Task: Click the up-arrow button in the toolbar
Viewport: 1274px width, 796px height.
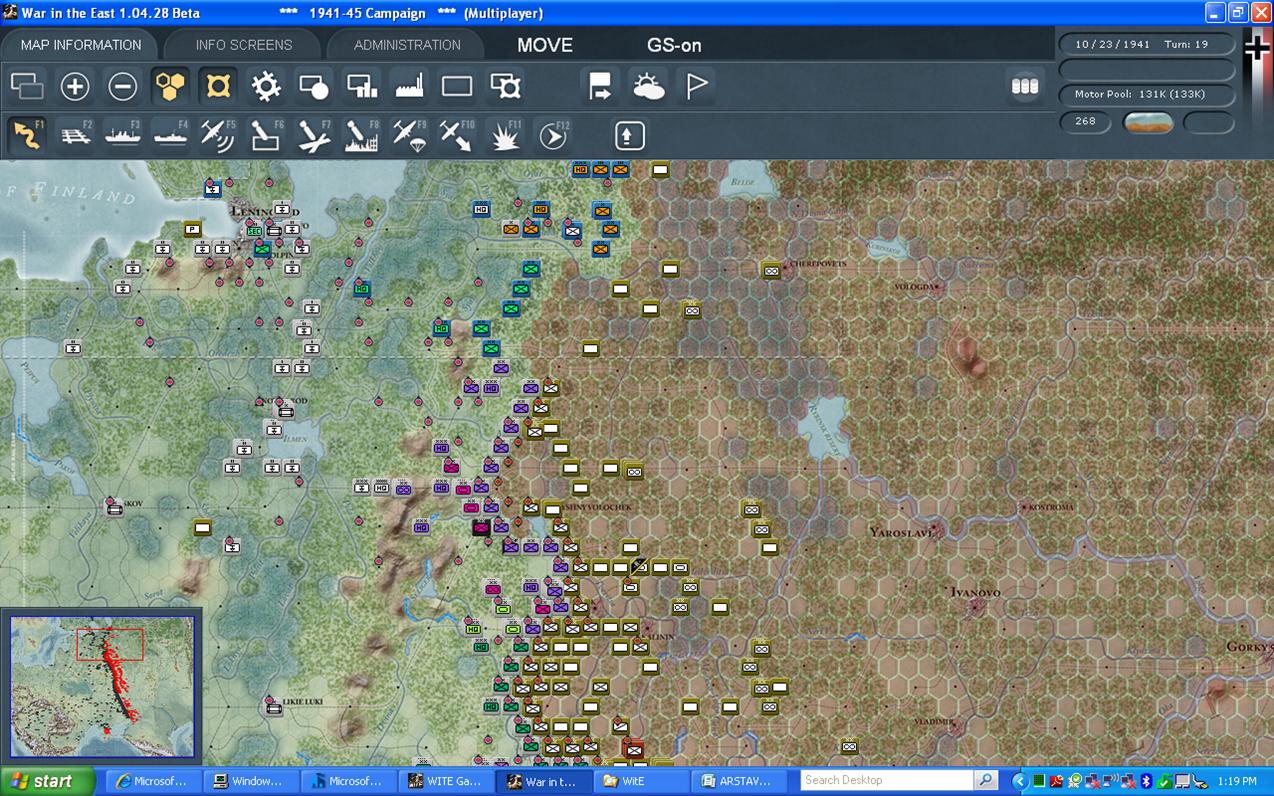Action: point(629,135)
